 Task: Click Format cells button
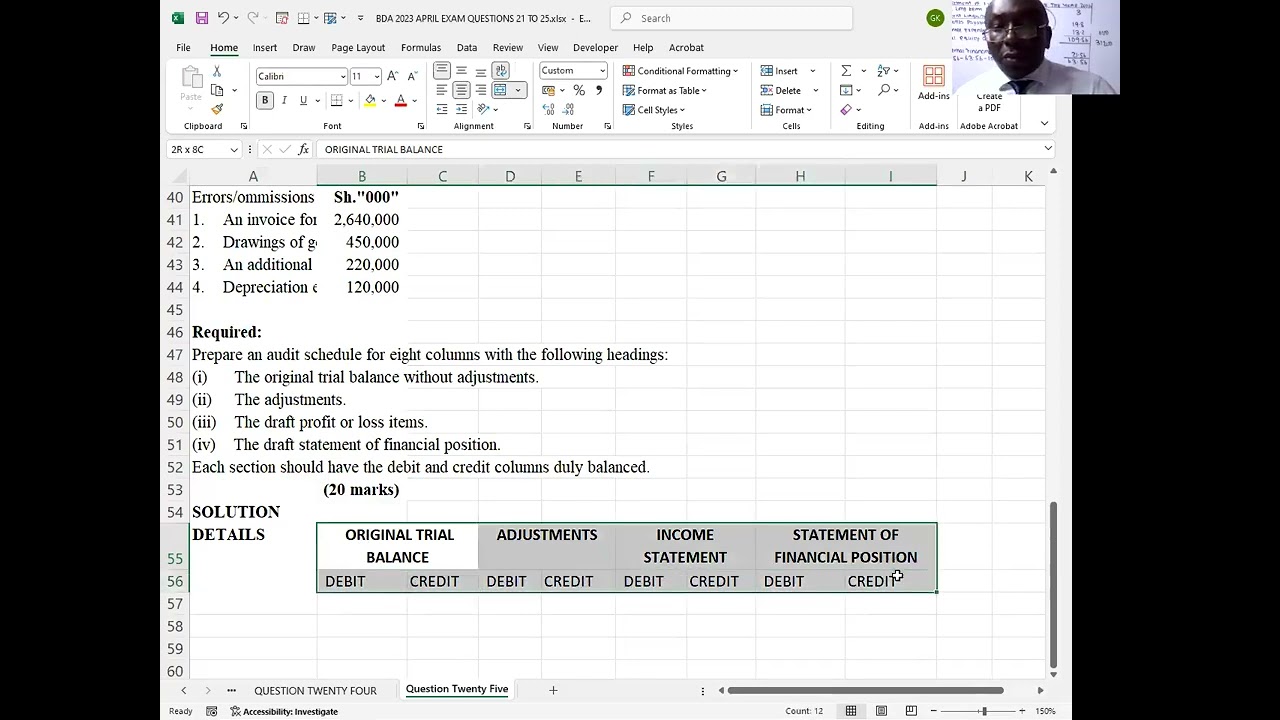click(x=788, y=110)
